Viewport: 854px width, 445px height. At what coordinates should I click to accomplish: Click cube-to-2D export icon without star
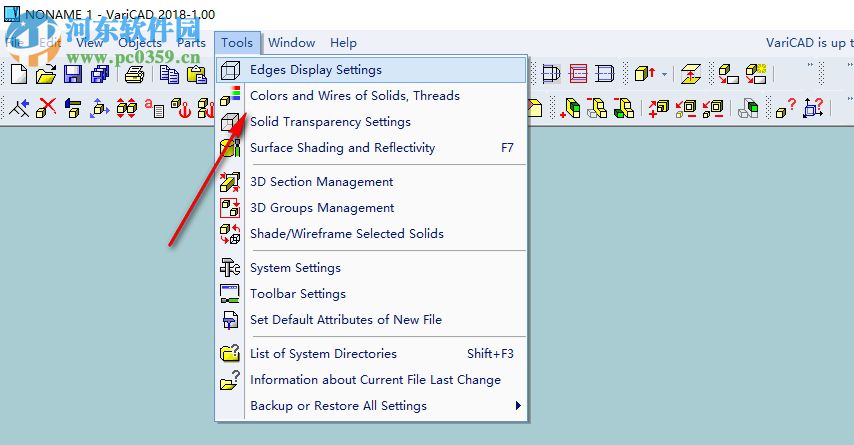[x=729, y=74]
